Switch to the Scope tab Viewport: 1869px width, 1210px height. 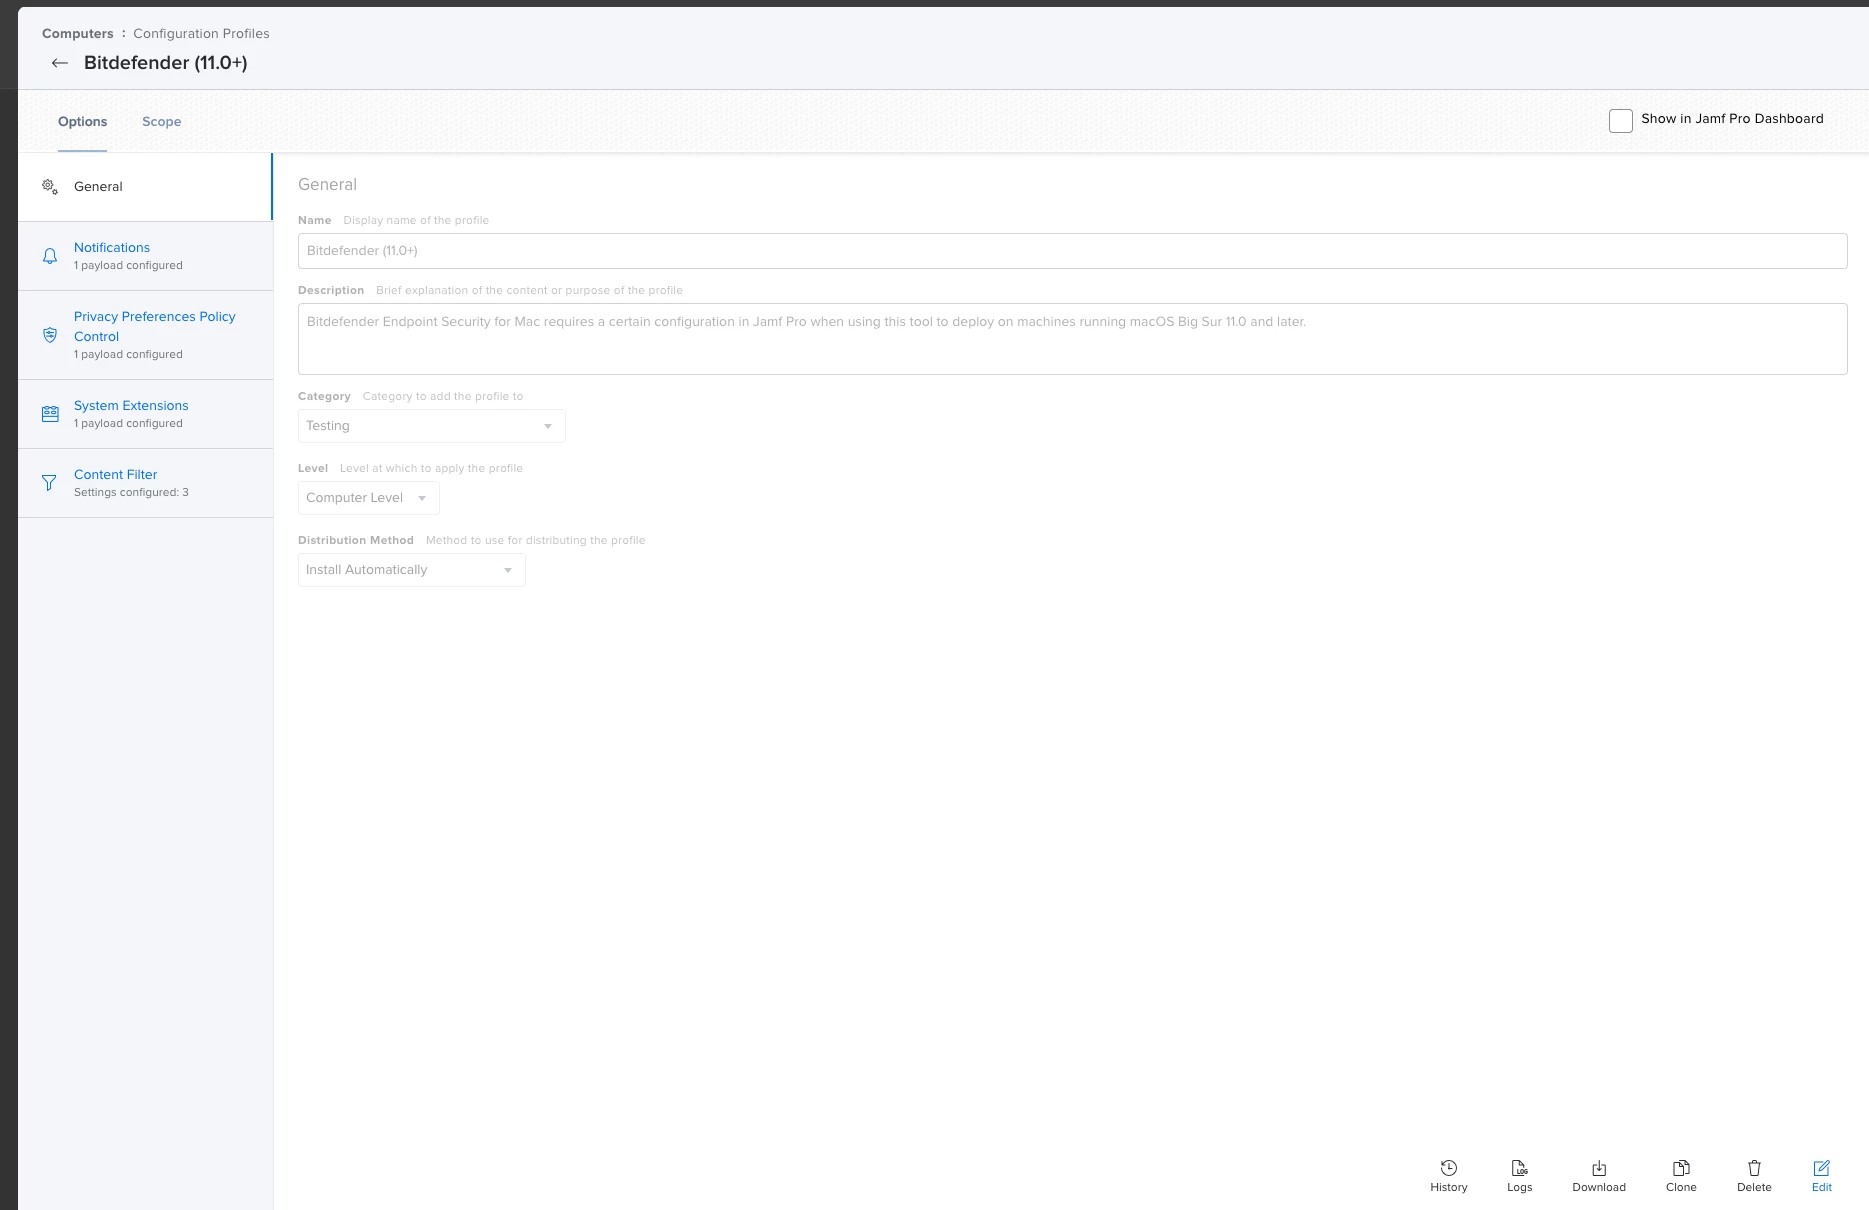click(161, 122)
